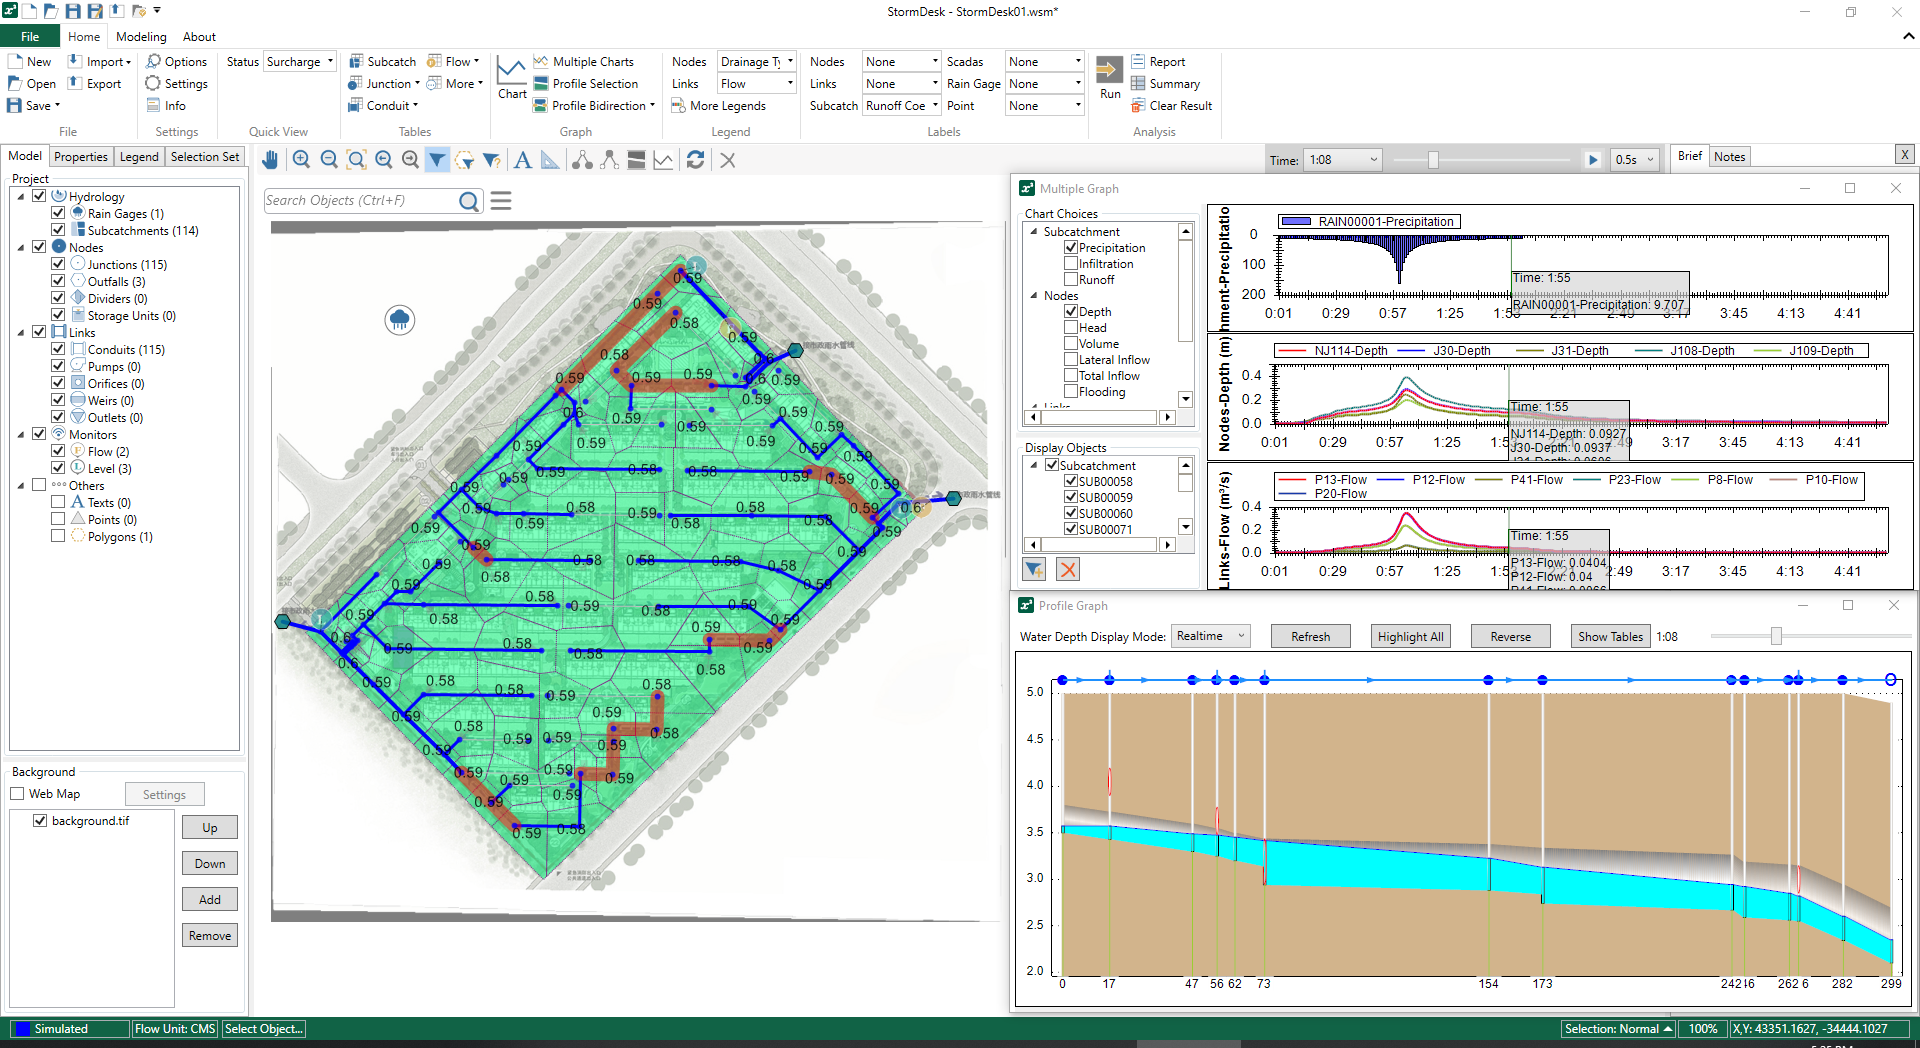This screenshot has height=1048, width=1920.
Task: Open the Report from Analysis group
Action: click(1158, 62)
